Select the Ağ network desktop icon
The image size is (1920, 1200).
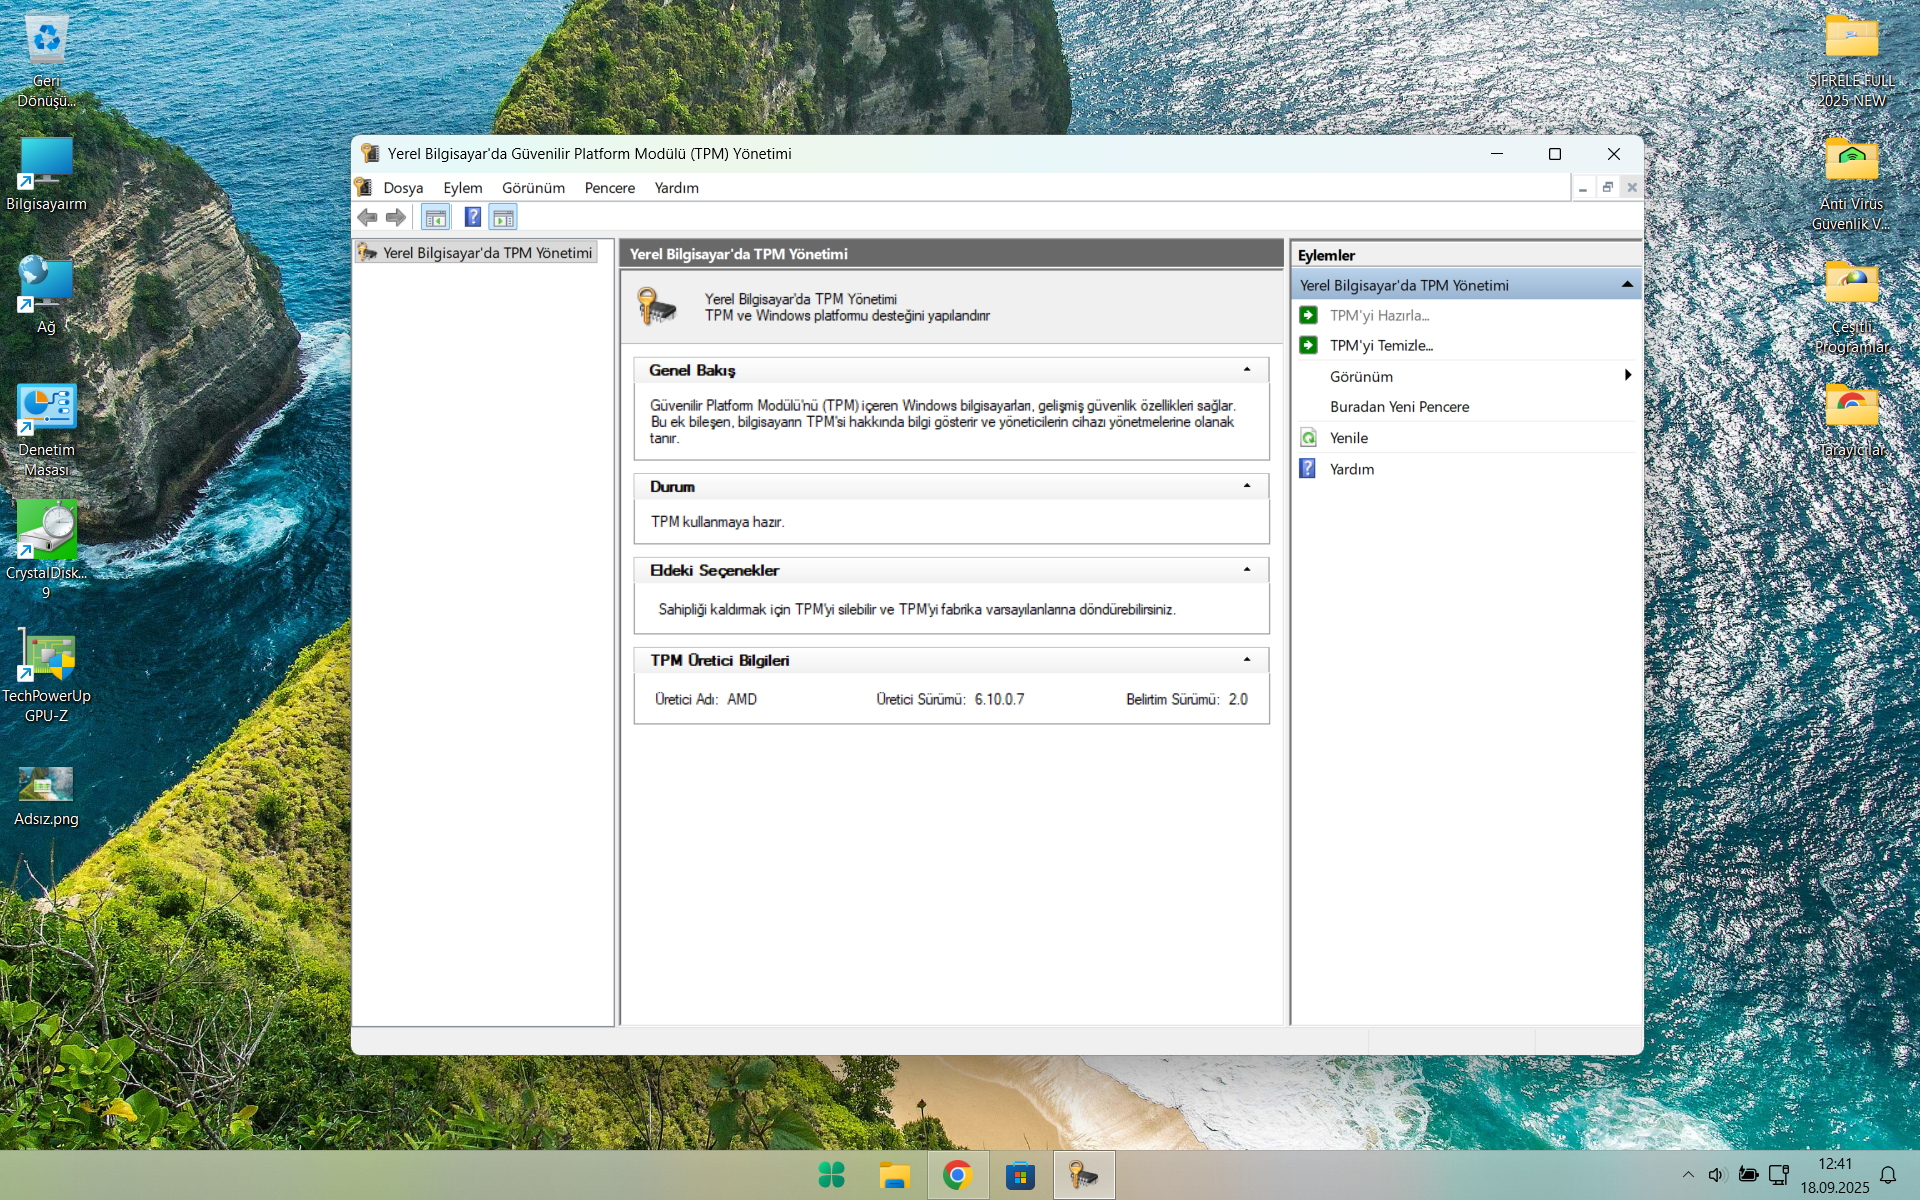pyautogui.click(x=46, y=296)
